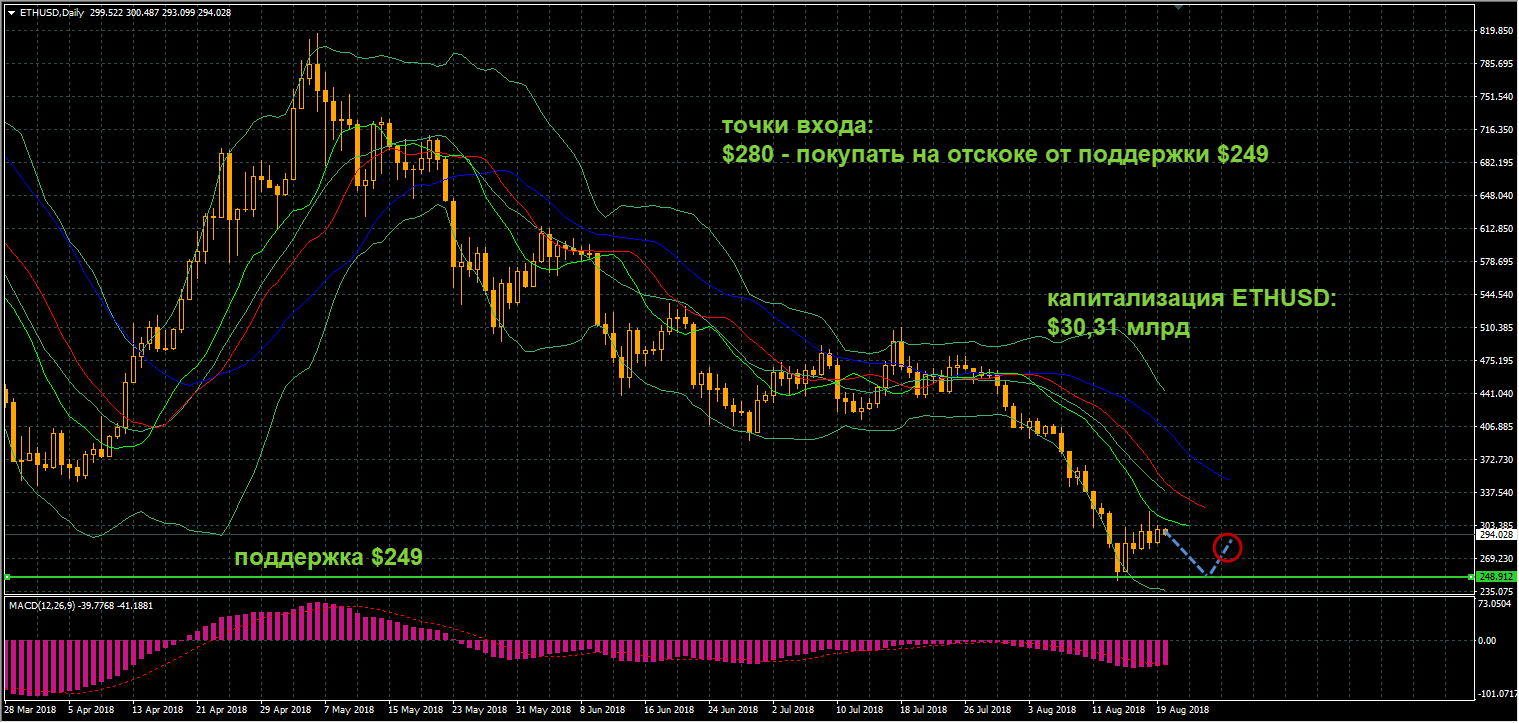The width and height of the screenshot is (1519, 723).
Task: Click price axis value 372.730
Action: pyautogui.click(x=1494, y=460)
